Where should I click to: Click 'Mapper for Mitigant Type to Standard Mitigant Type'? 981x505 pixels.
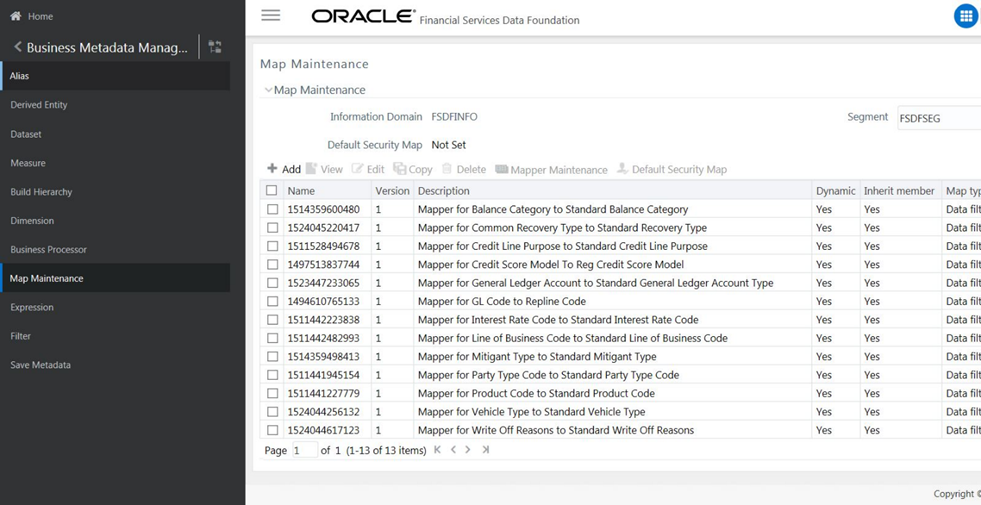pyautogui.click(x=537, y=357)
